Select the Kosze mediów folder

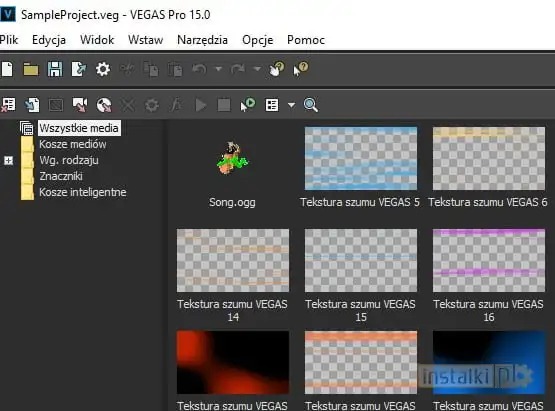pos(73,144)
